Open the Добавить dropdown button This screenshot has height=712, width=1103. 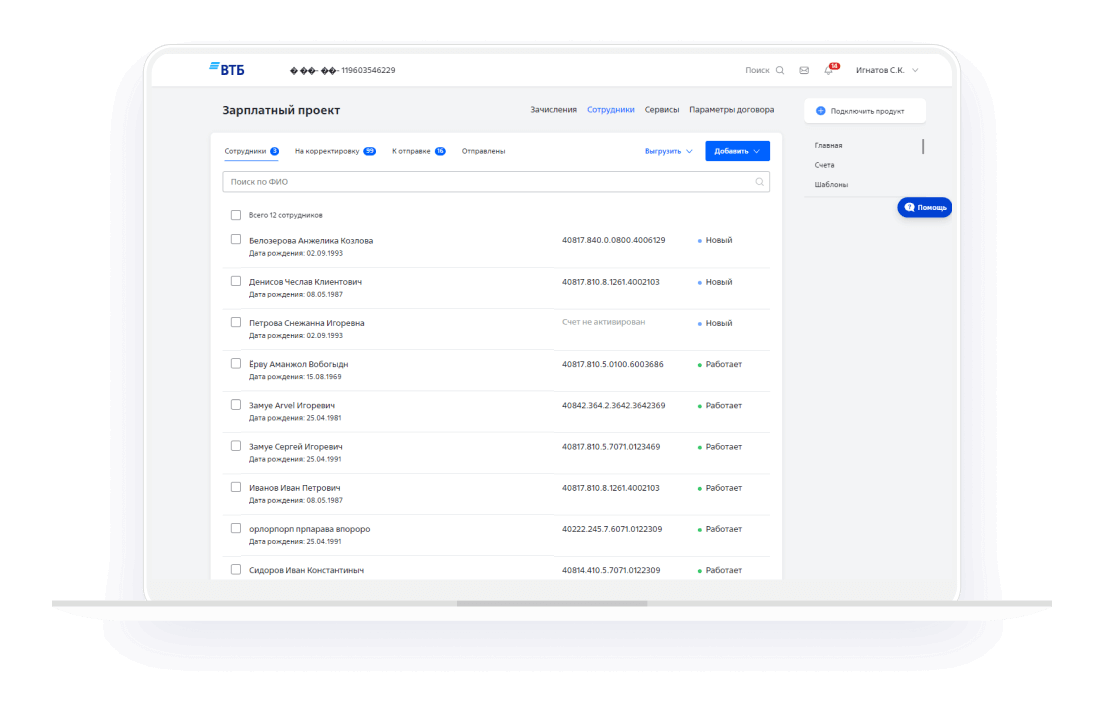(x=737, y=151)
